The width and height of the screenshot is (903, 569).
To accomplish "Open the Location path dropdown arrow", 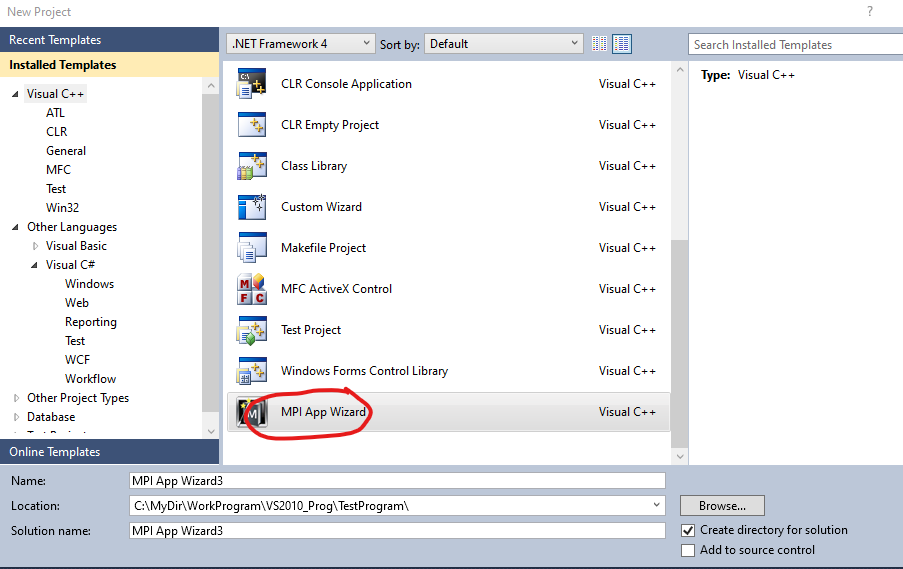I will [656, 505].
